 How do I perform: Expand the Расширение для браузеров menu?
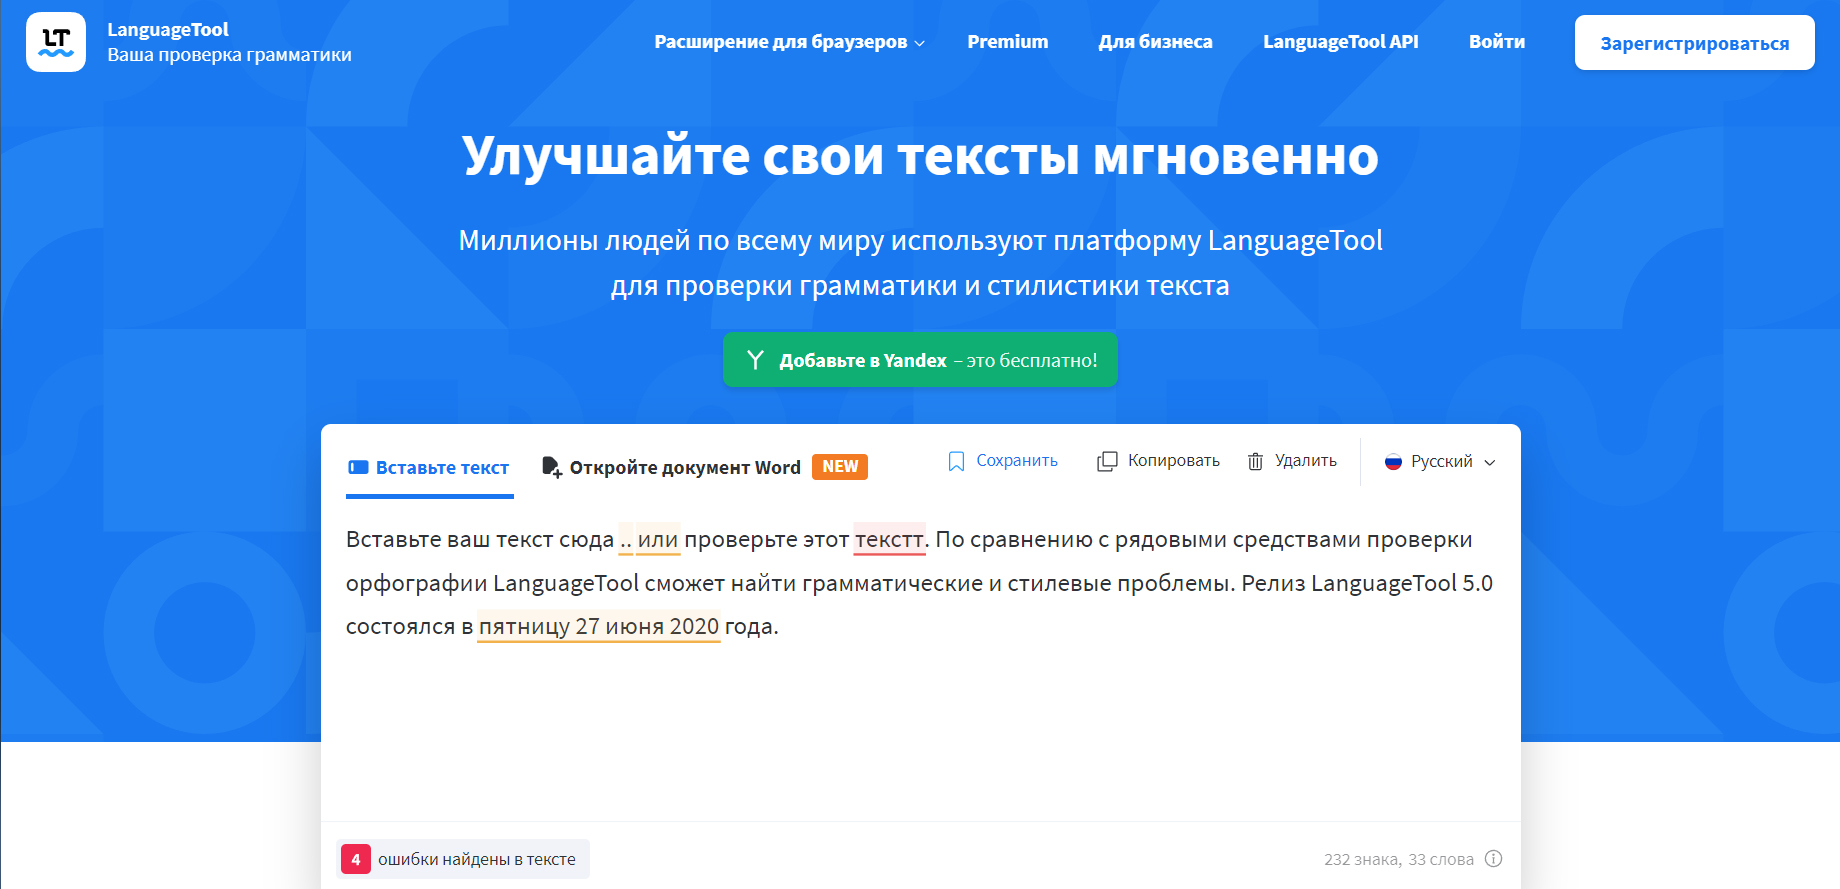789,42
